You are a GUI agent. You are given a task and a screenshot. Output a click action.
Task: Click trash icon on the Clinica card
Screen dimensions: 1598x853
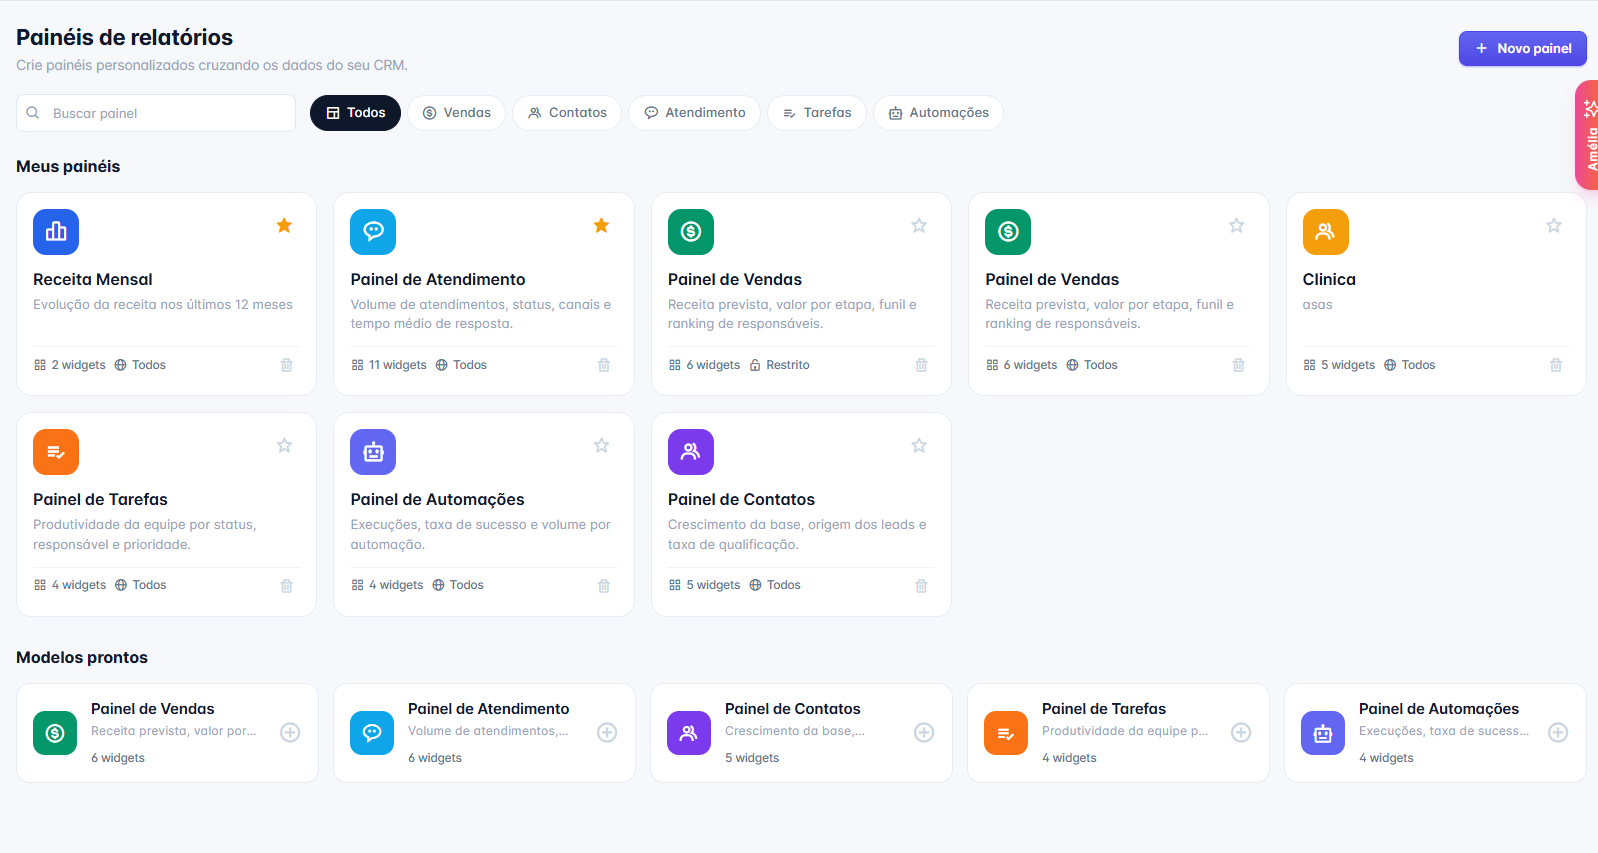click(x=1556, y=365)
